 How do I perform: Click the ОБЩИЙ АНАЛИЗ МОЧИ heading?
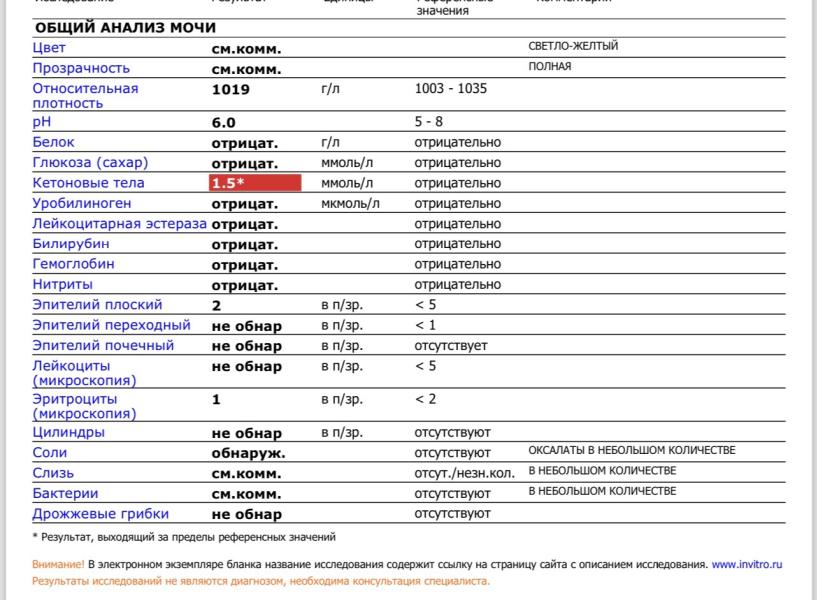[125, 28]
